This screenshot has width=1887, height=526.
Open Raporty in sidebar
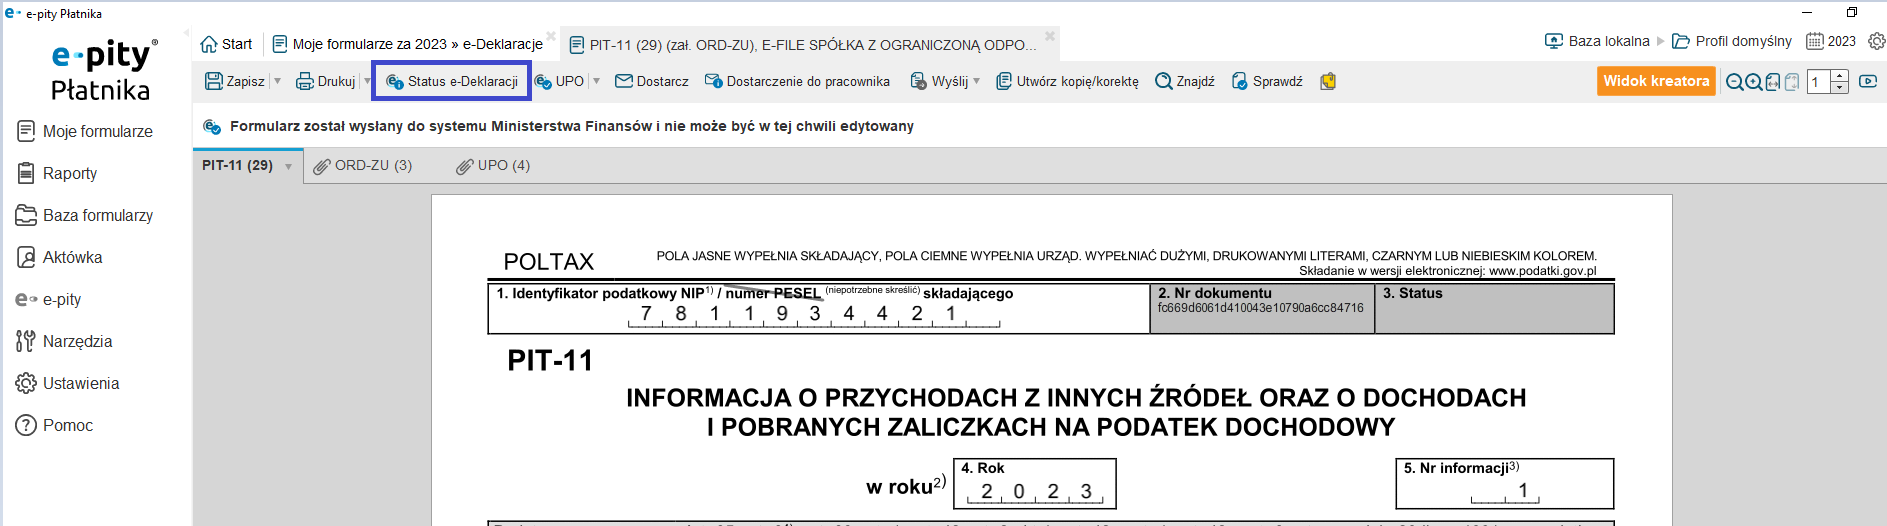pyautogui.click(x=58, y=173)
